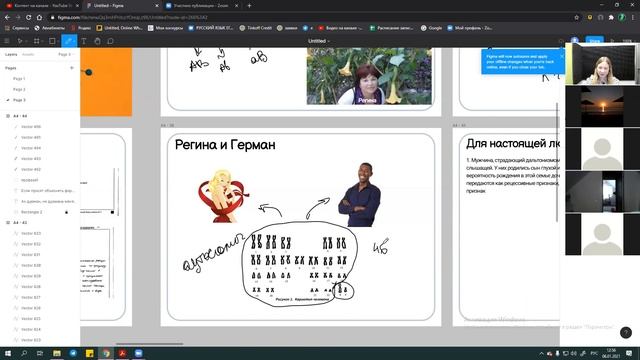
Task: Select the active Pen/Pencil tool
Action: click(x=69, y=41)
